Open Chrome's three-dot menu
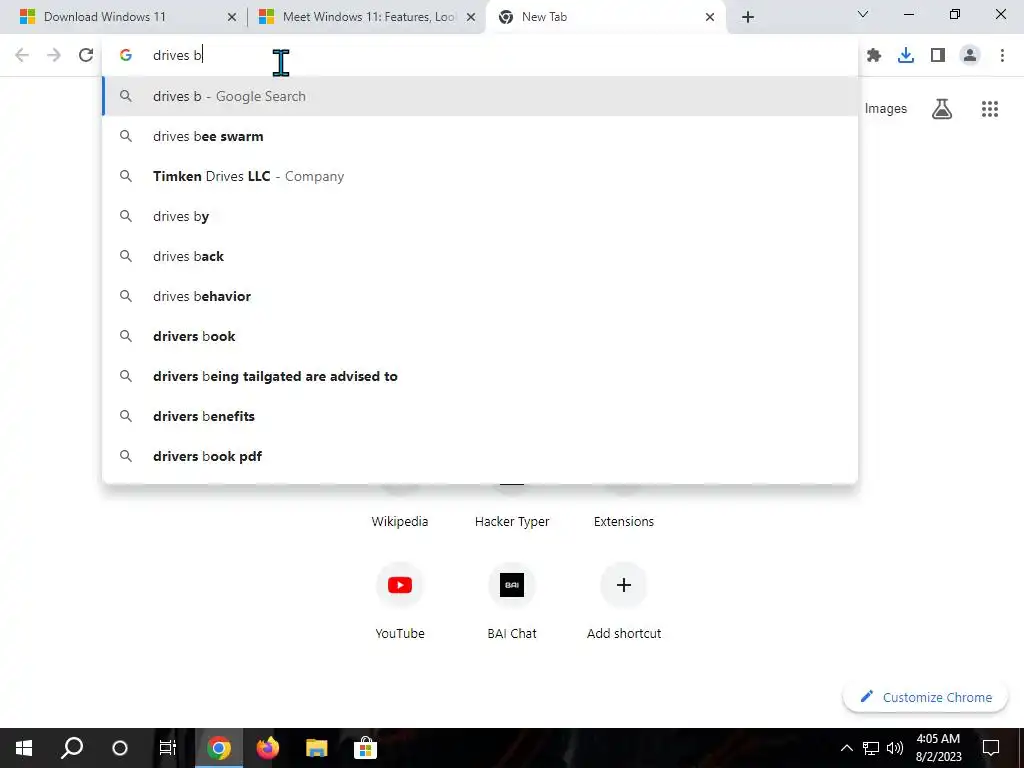 (x=1002, y=56)
